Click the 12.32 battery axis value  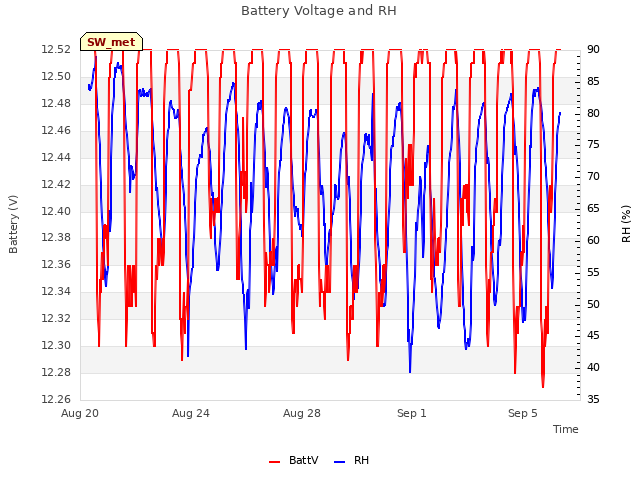coord(56,318)
